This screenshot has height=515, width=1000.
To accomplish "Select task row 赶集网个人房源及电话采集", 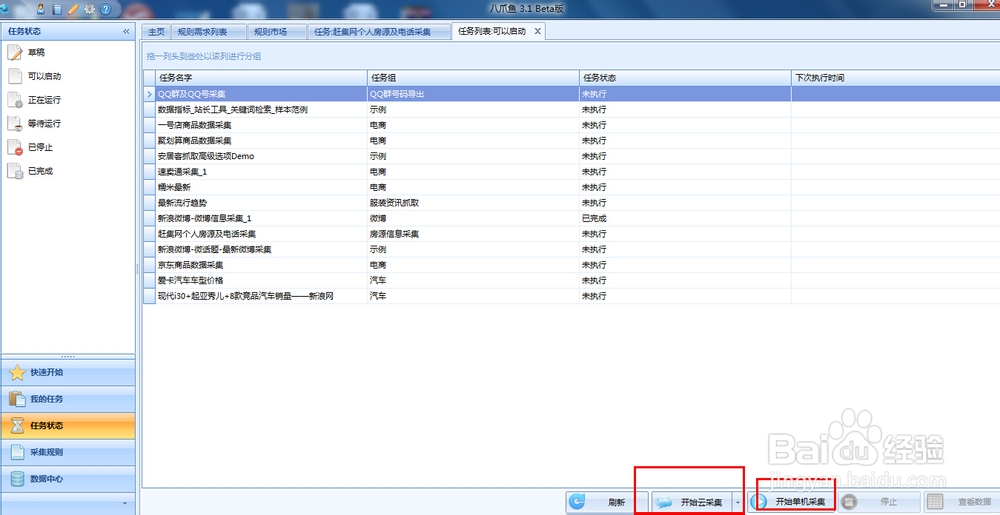I will [x=571, y=234].
